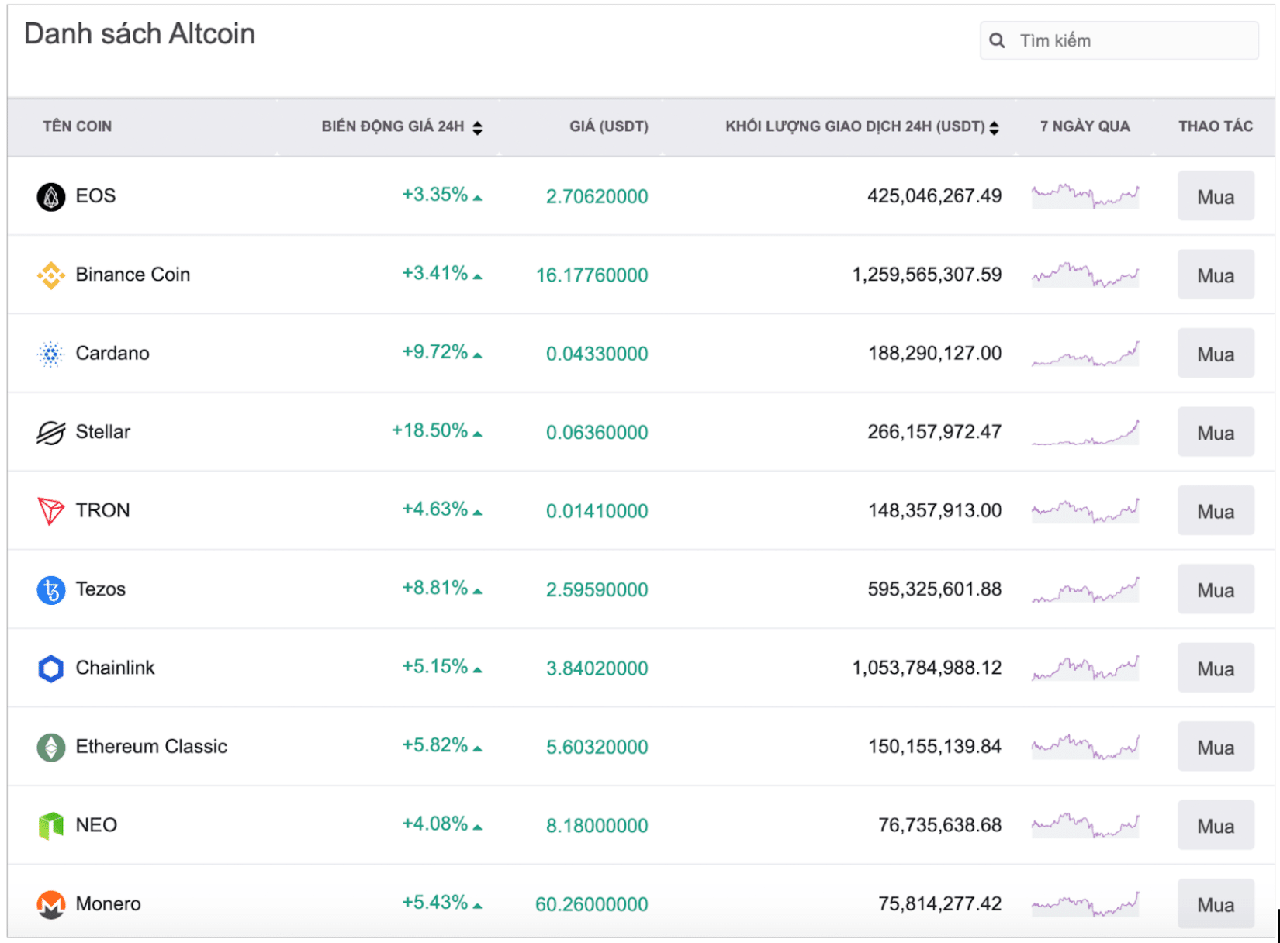Click the search magnifier icon
The height and width of the screenshot is (943, 1280).
pos(997,41)
